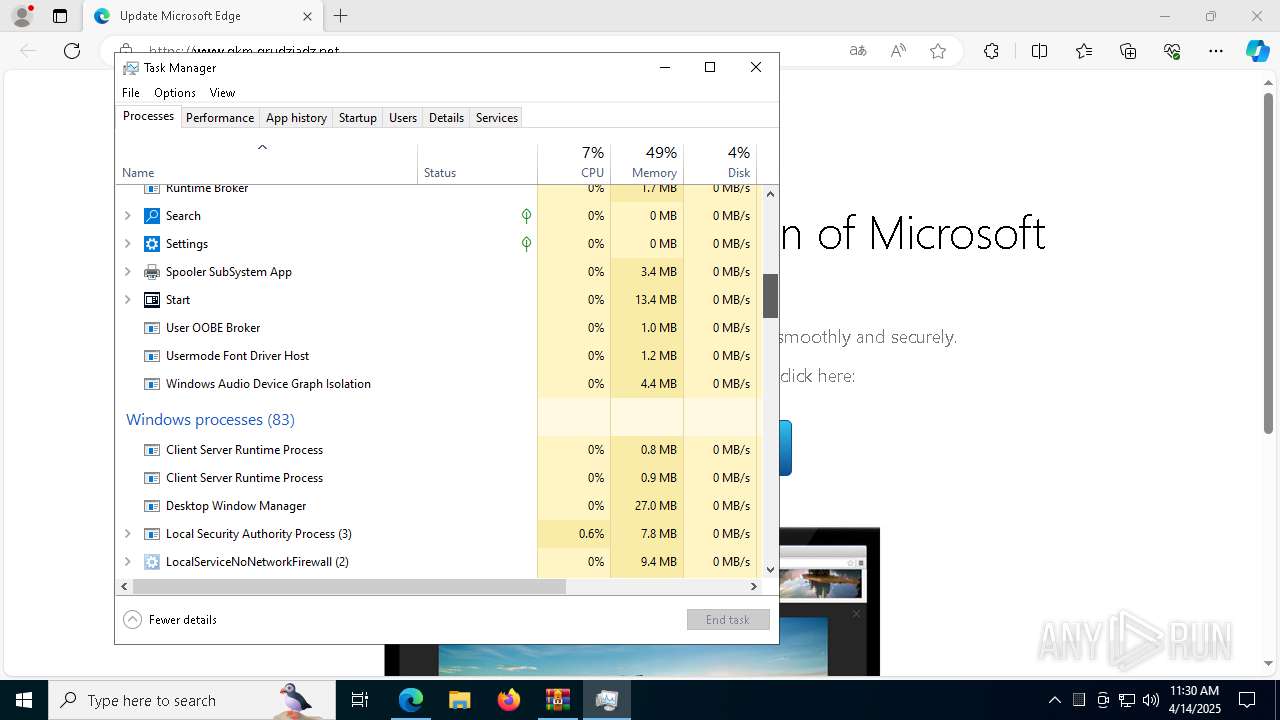This screenshot has width=1280, height=720.
Task: Click the Settings process gear icon
Action: (152, 244)
